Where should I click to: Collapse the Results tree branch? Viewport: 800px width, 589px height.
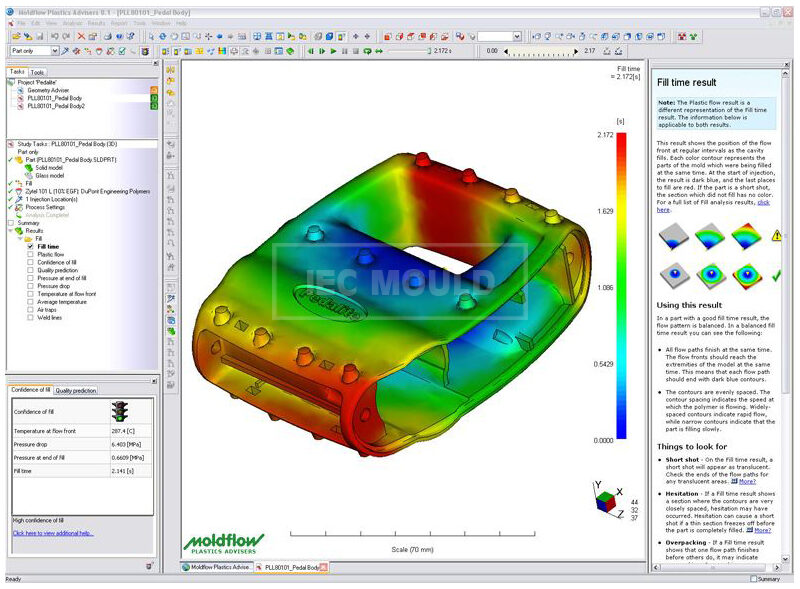11,231
